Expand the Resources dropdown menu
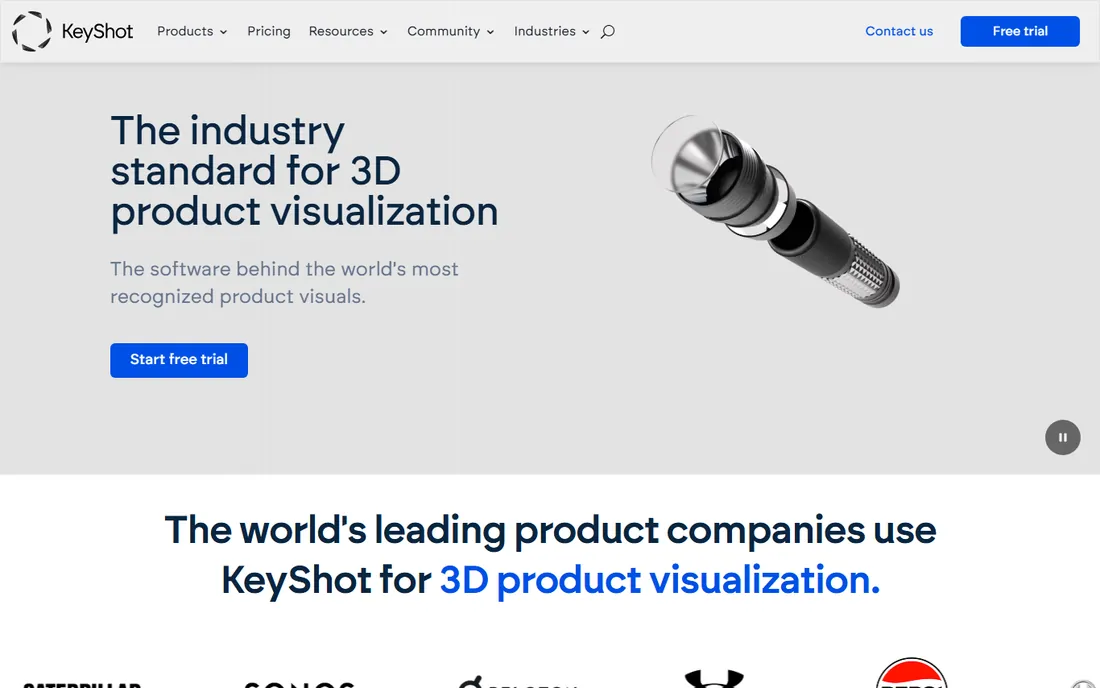 (348, 32)
